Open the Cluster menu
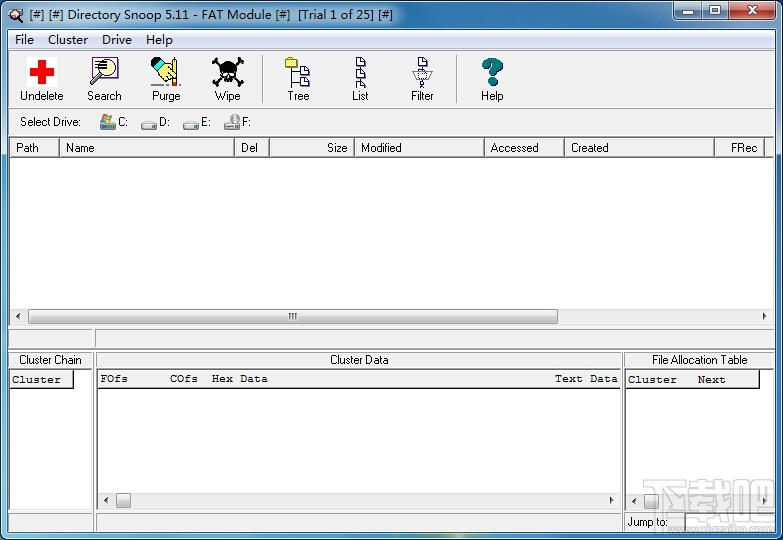Viewport: 783px width, 540px height. 67,40
